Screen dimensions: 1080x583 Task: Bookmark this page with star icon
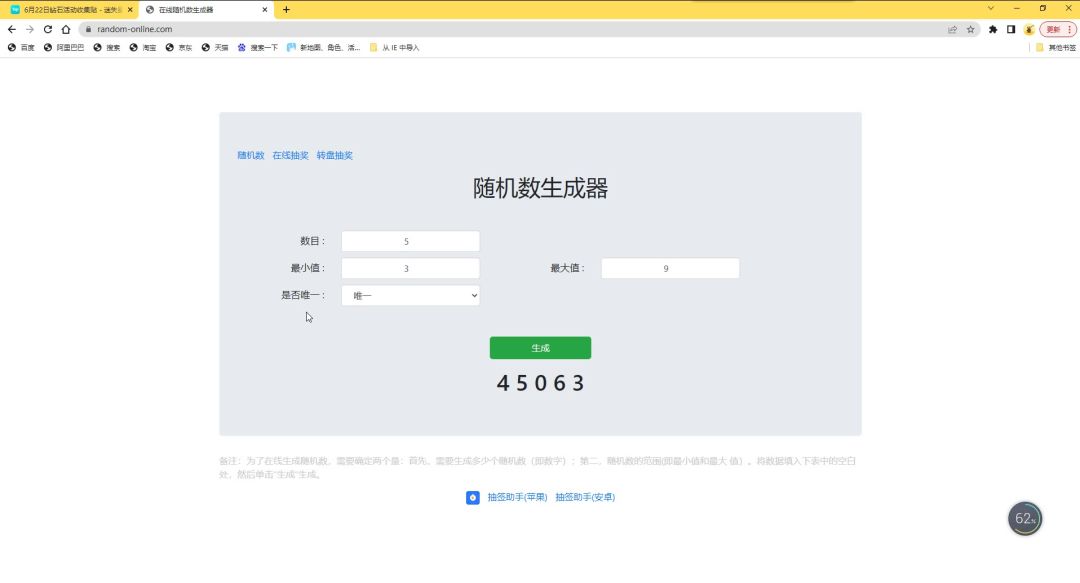tap(970, 29)
